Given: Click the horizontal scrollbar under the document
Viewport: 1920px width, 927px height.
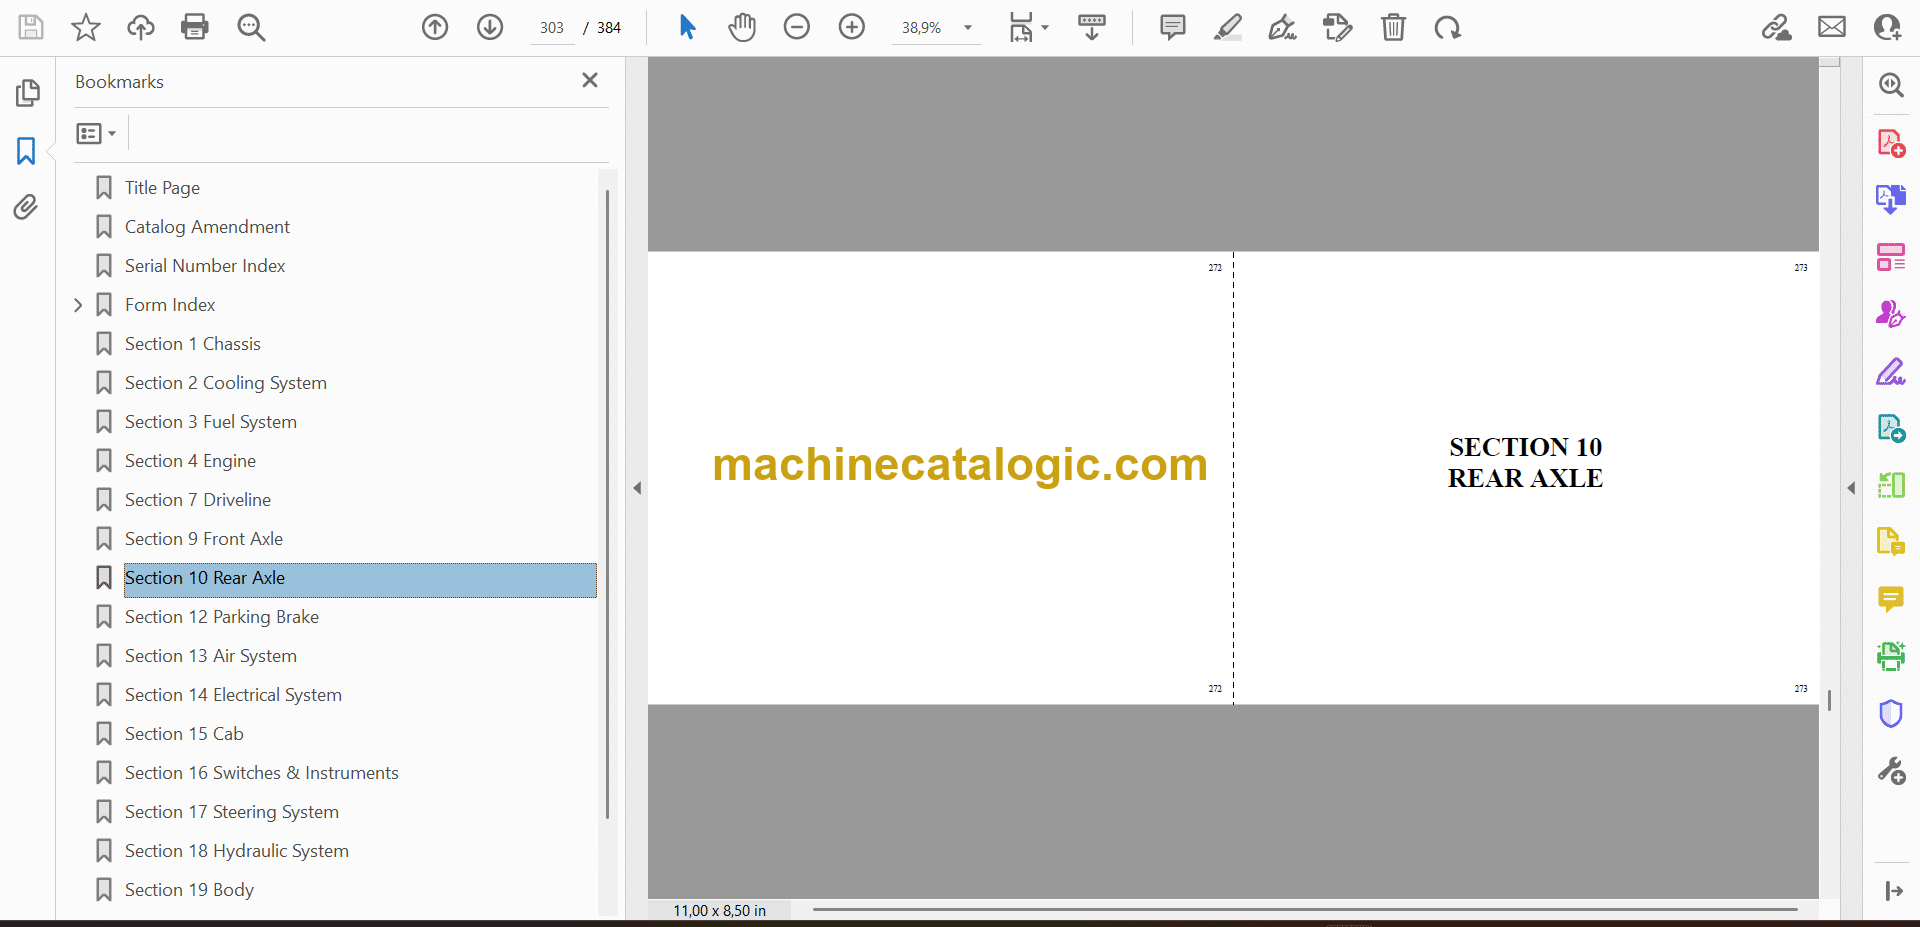Looking at the screenshot, I should pyautogui.click(x=1304, y=909).
